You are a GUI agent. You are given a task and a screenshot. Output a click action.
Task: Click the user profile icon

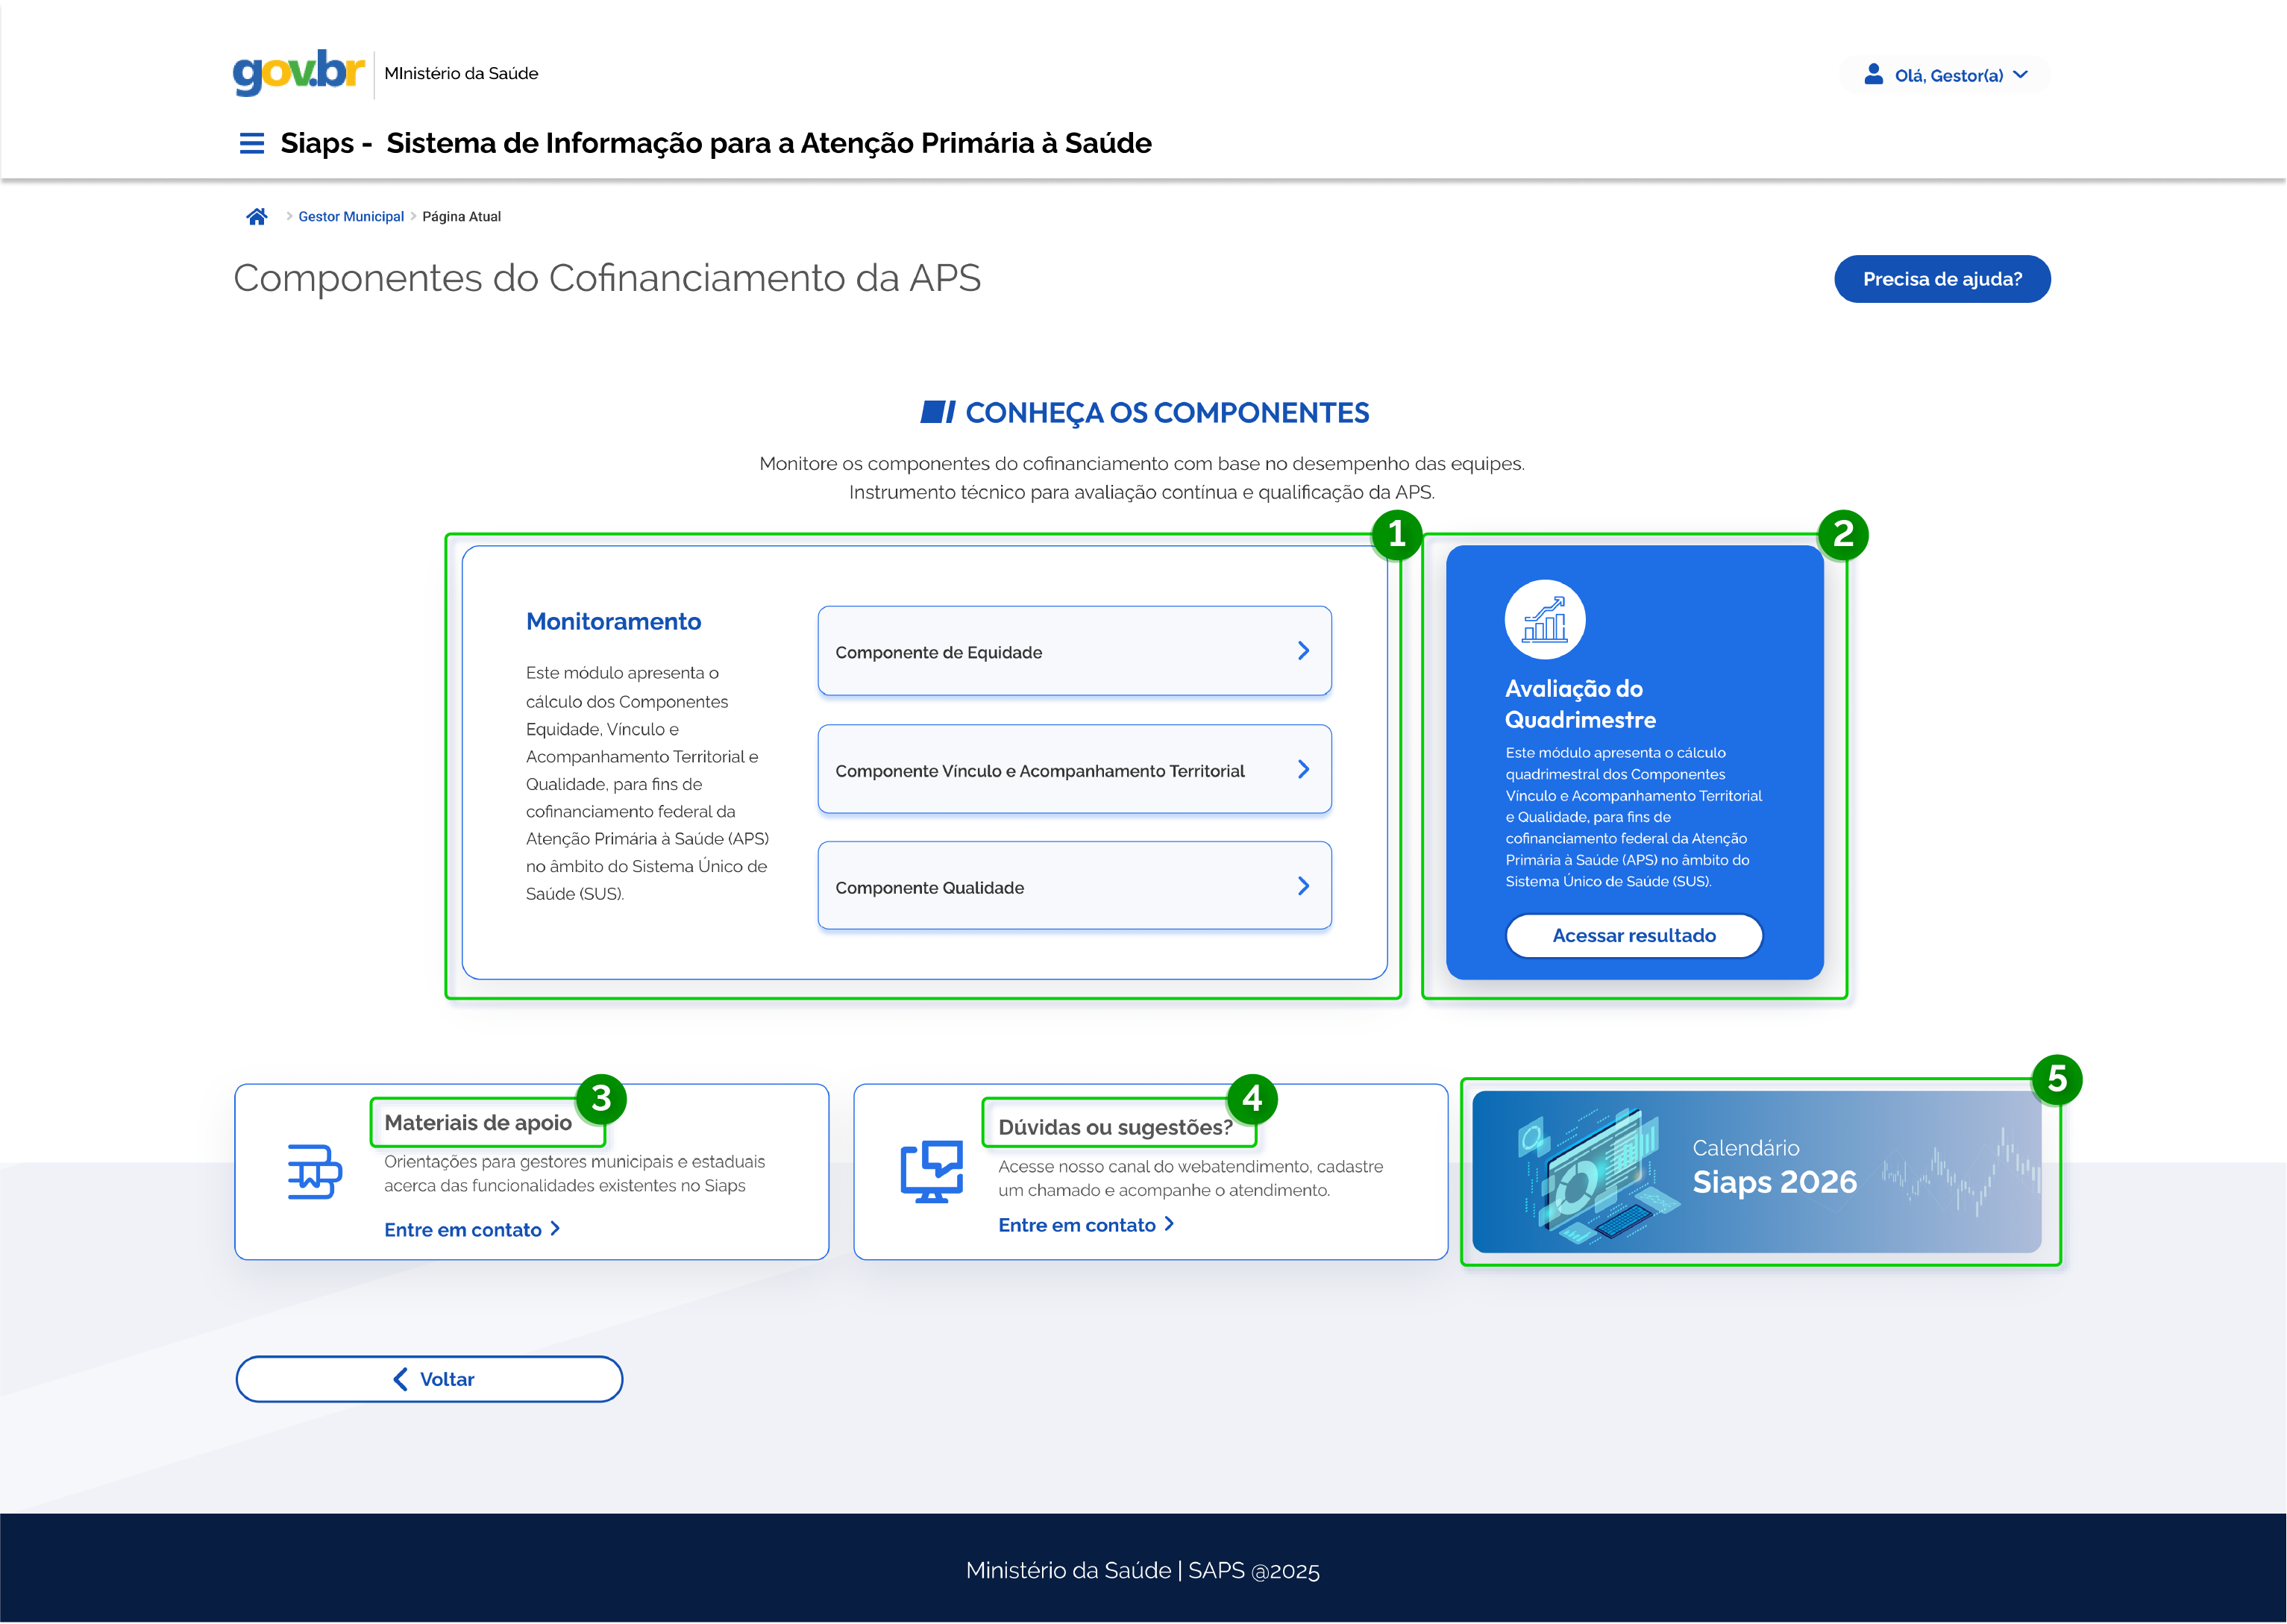click(1873, 75)
